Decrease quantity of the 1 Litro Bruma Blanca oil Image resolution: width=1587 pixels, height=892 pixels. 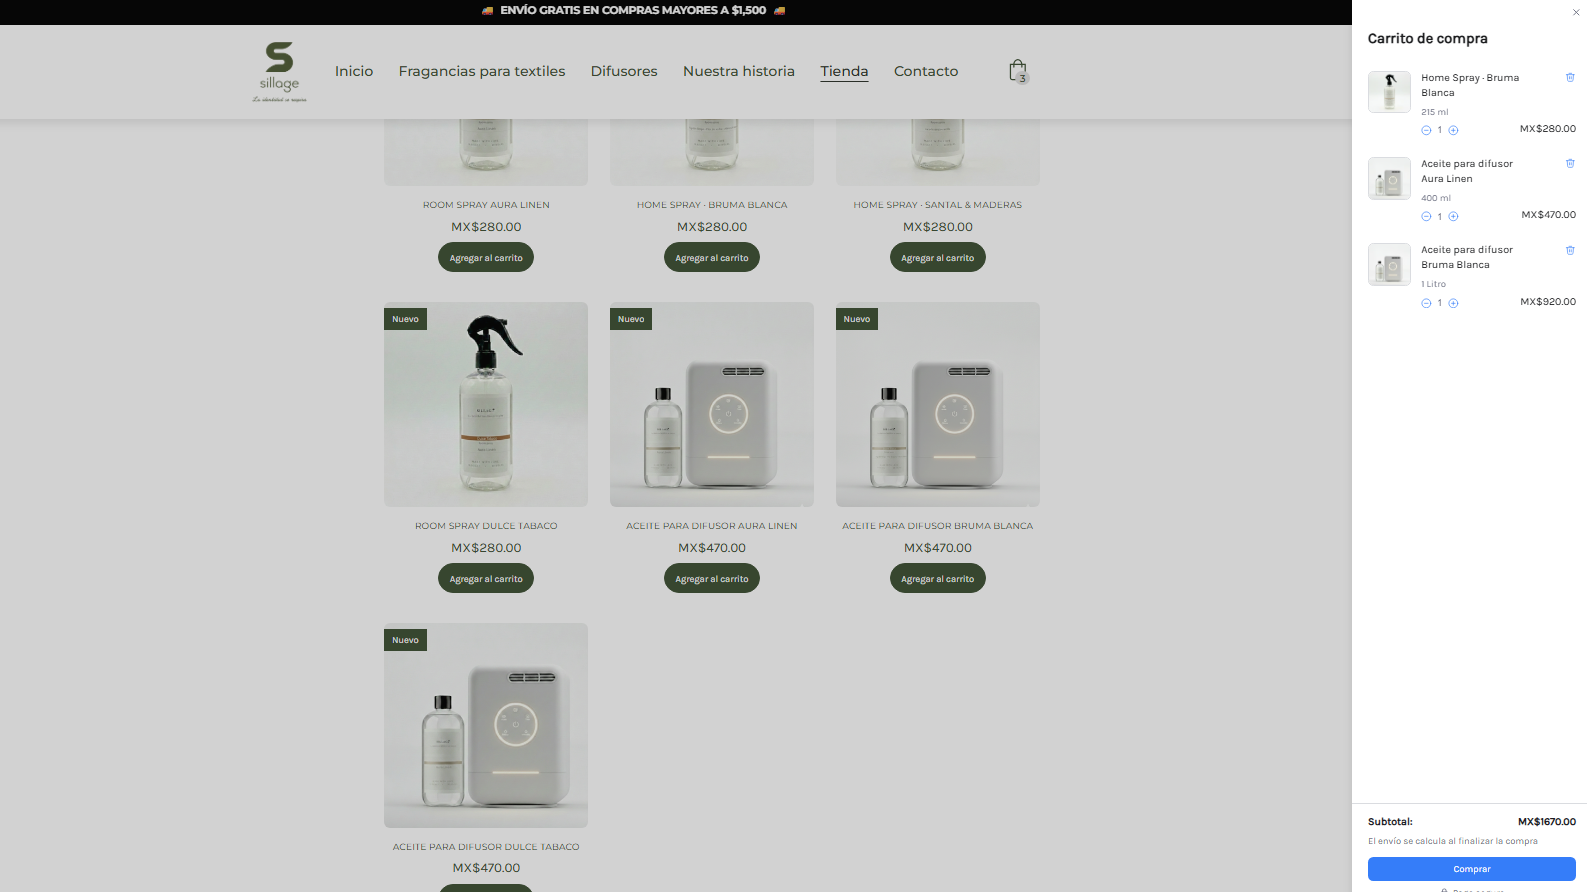(x=1426, y=303)
